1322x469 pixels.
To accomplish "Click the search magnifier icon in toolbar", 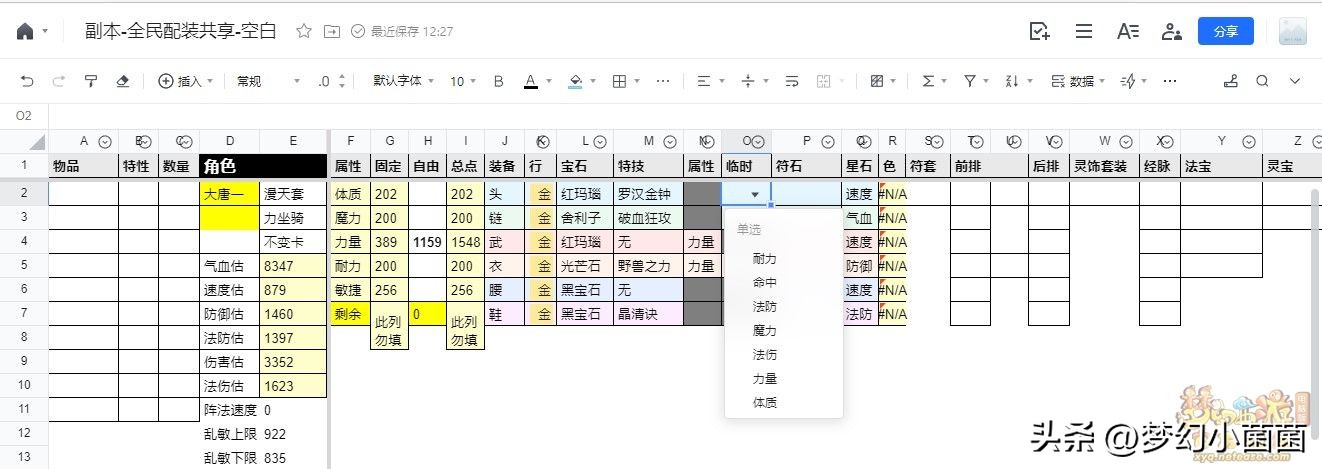I will point(1262,81).
